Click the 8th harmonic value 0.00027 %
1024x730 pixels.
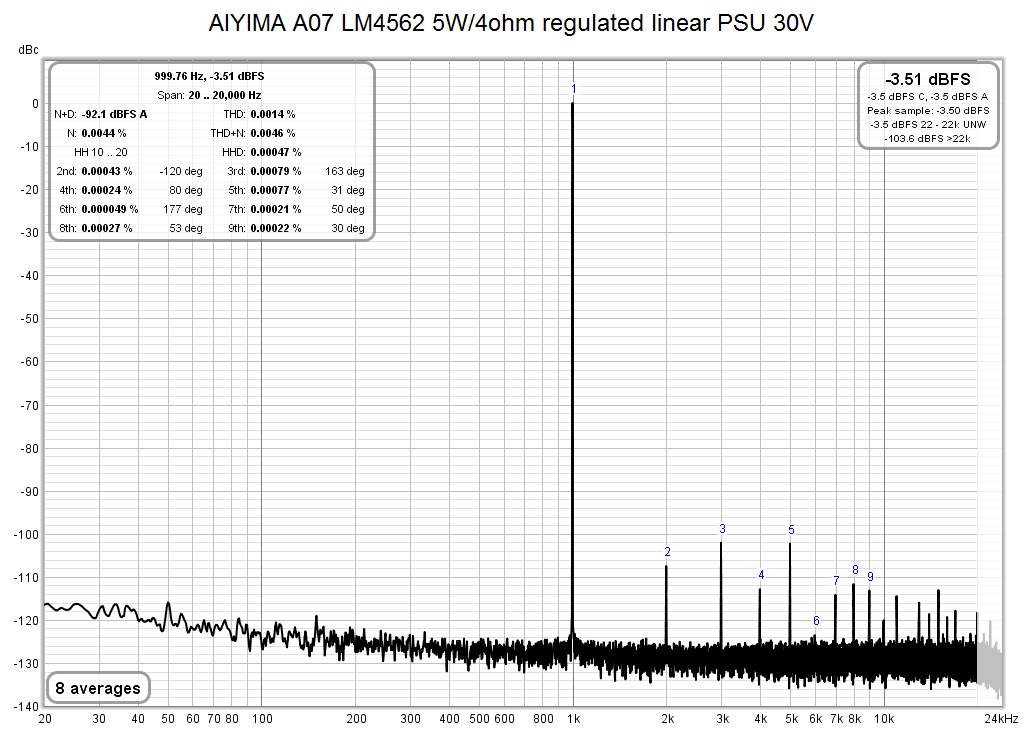click(106, 228)
